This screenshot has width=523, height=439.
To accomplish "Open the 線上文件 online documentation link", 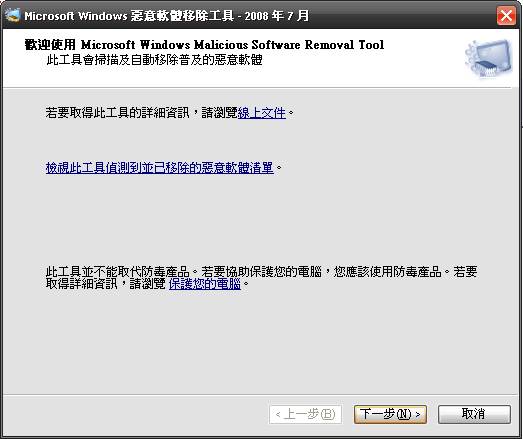I will [262, 113].
